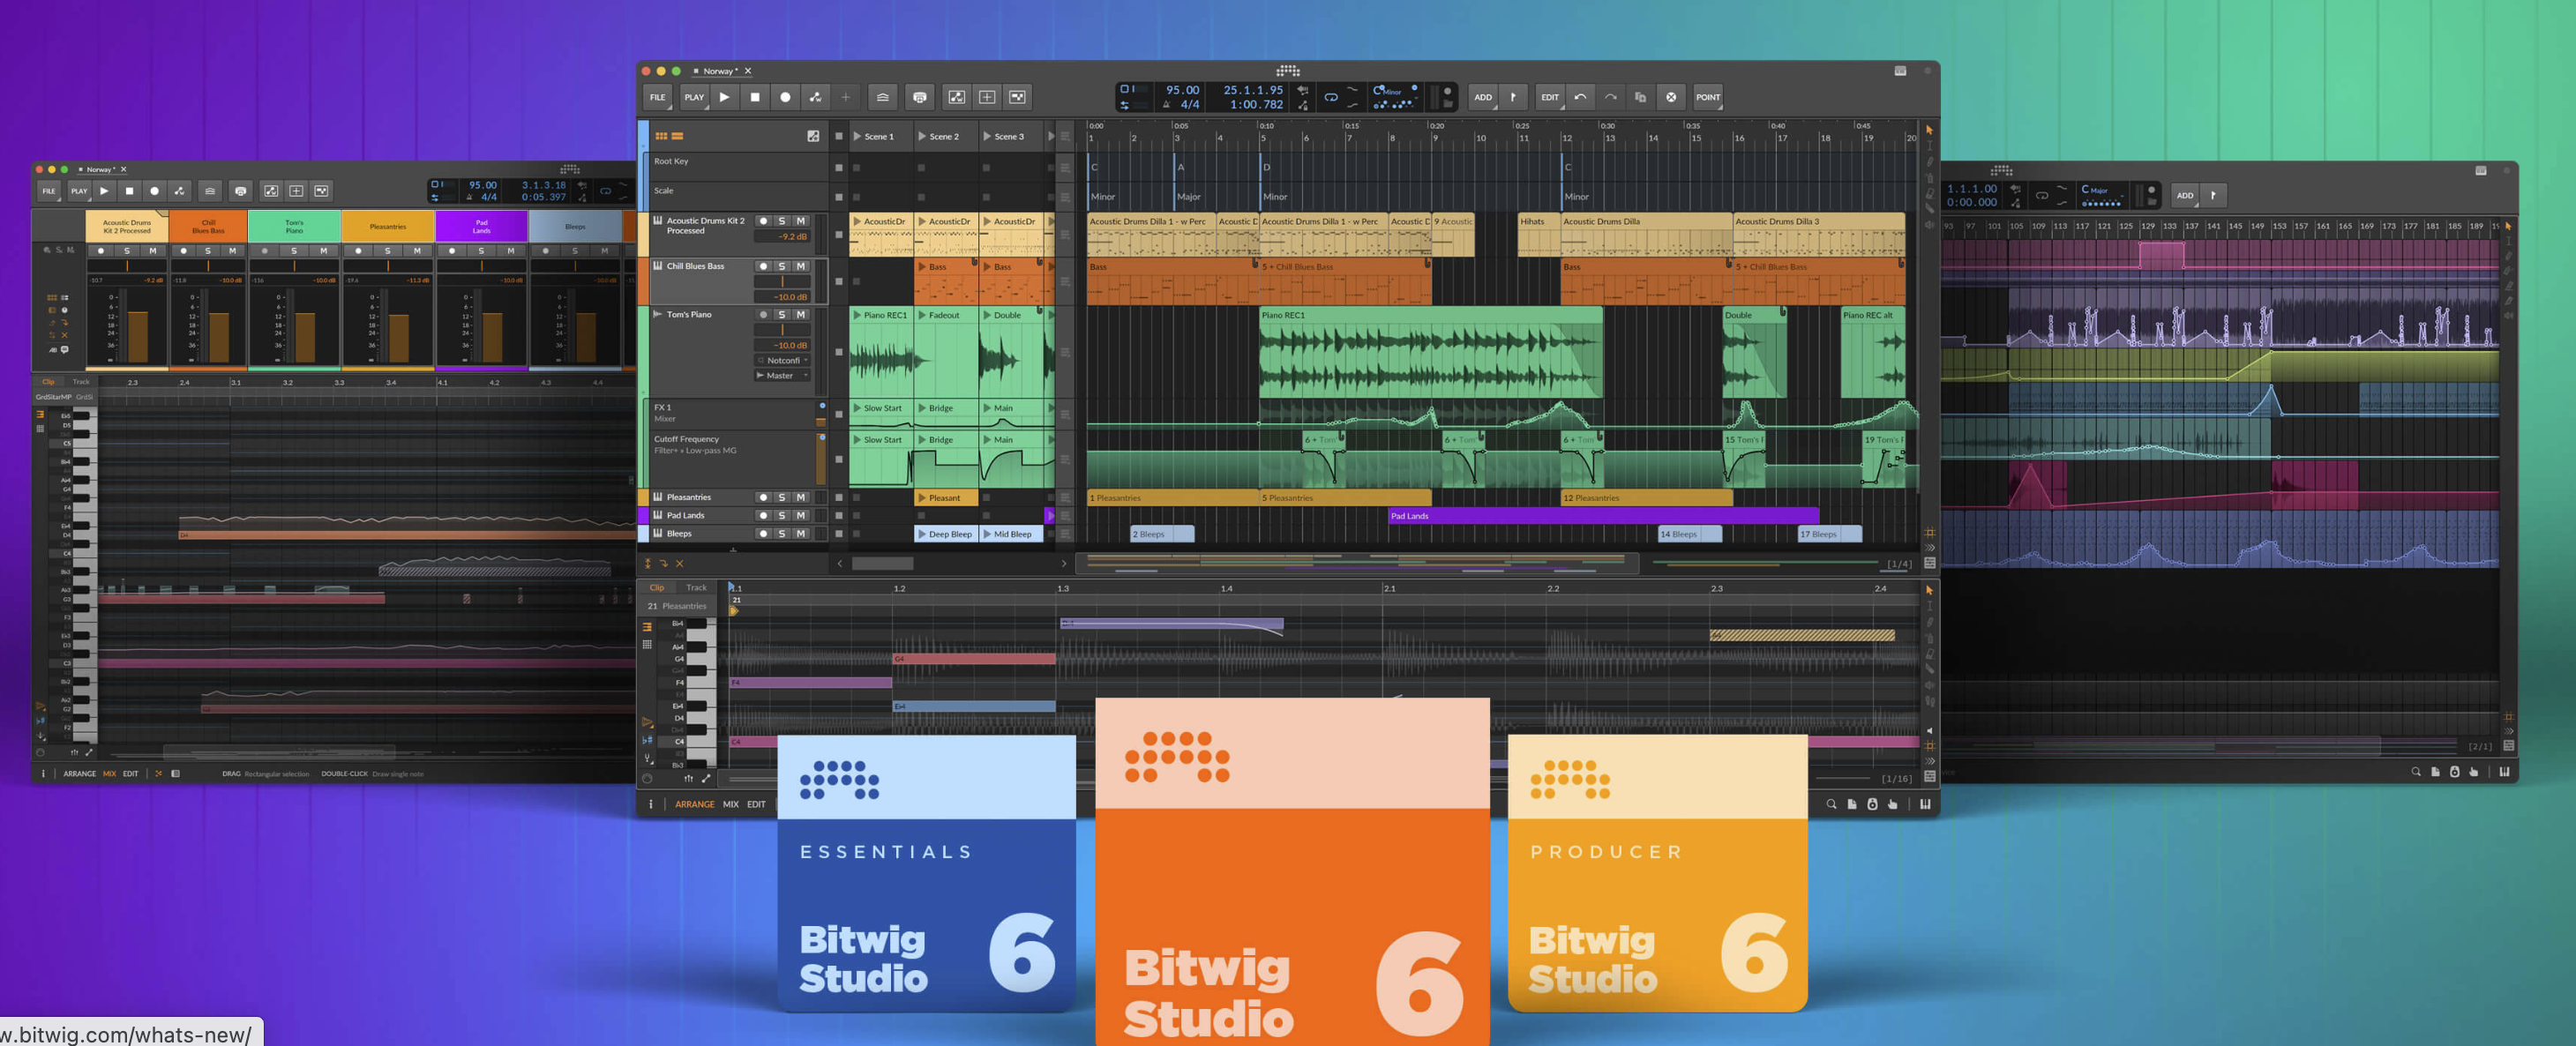Click the play button in the left window
Viewport: 2576px width, 1046px height.
click(104, 191)
